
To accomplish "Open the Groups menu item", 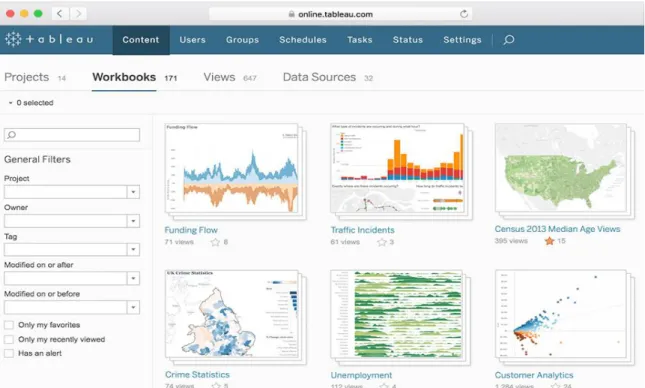I will (x=242, y=40).
